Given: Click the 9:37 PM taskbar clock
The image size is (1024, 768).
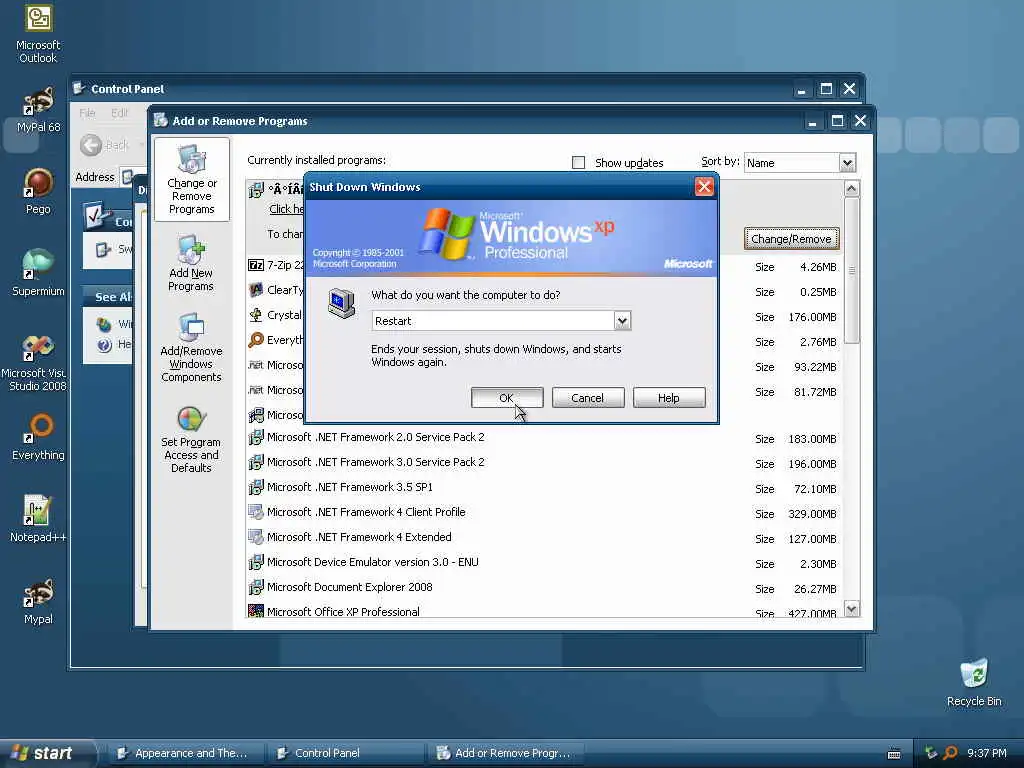Looking at the screenshot, I should (x=987, y=753).
